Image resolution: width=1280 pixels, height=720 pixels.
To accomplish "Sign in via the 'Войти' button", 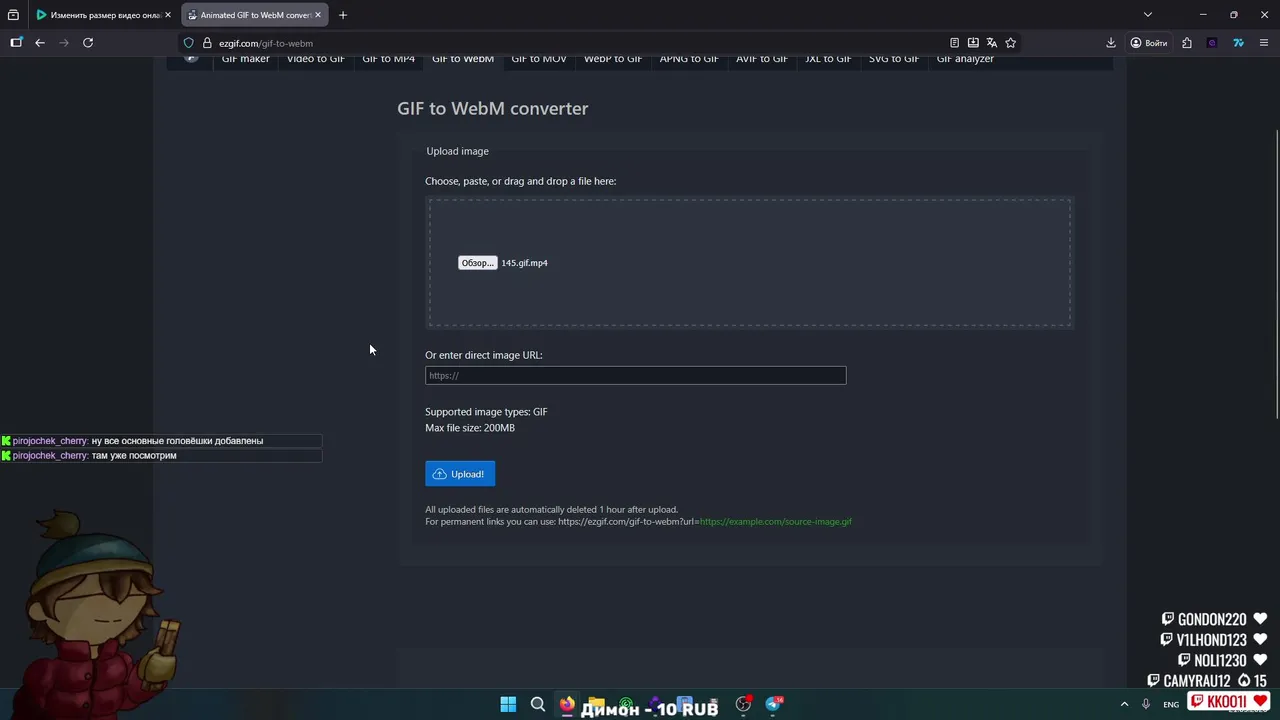I will 1149,43.
